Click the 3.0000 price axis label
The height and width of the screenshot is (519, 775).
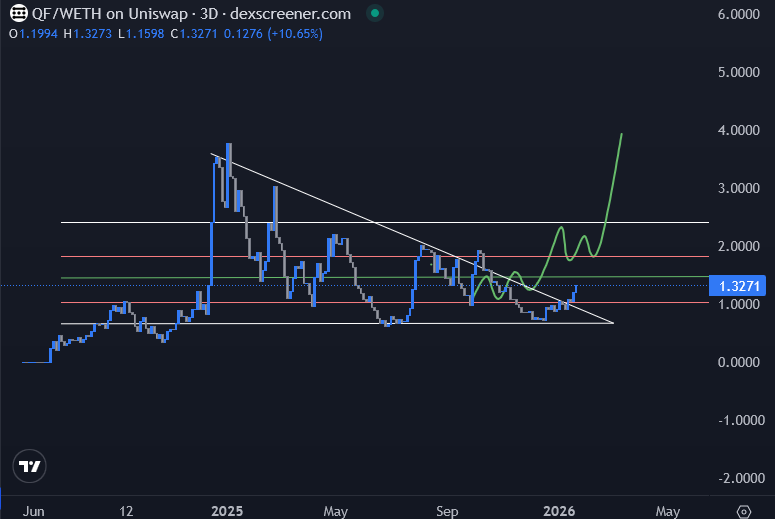(x=738, y=188)
